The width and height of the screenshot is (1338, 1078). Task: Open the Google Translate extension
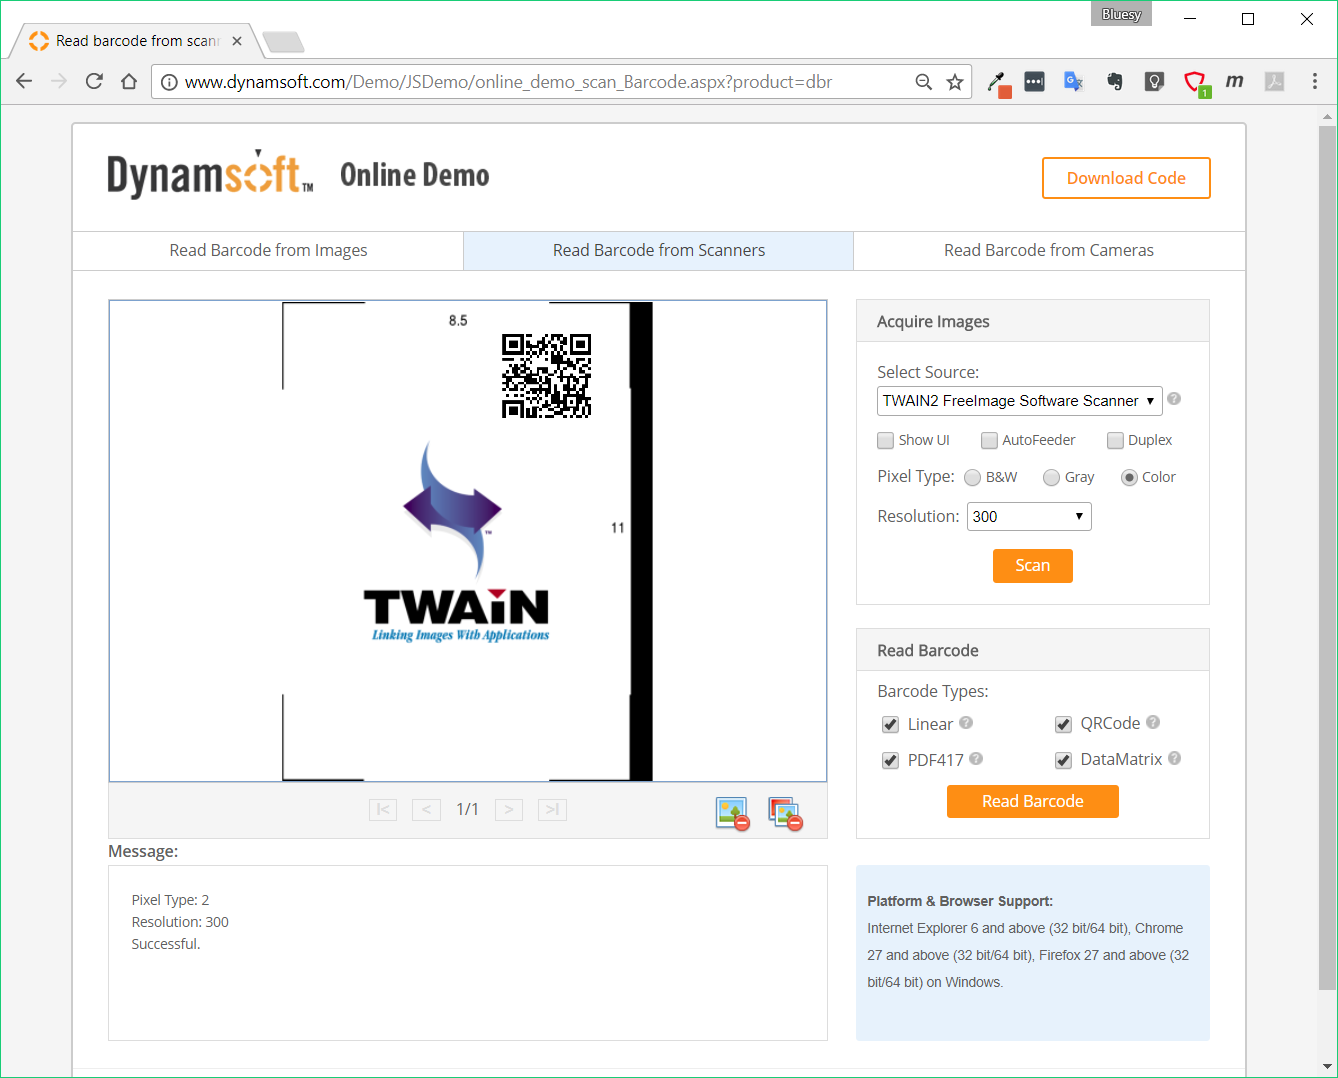1073,82
